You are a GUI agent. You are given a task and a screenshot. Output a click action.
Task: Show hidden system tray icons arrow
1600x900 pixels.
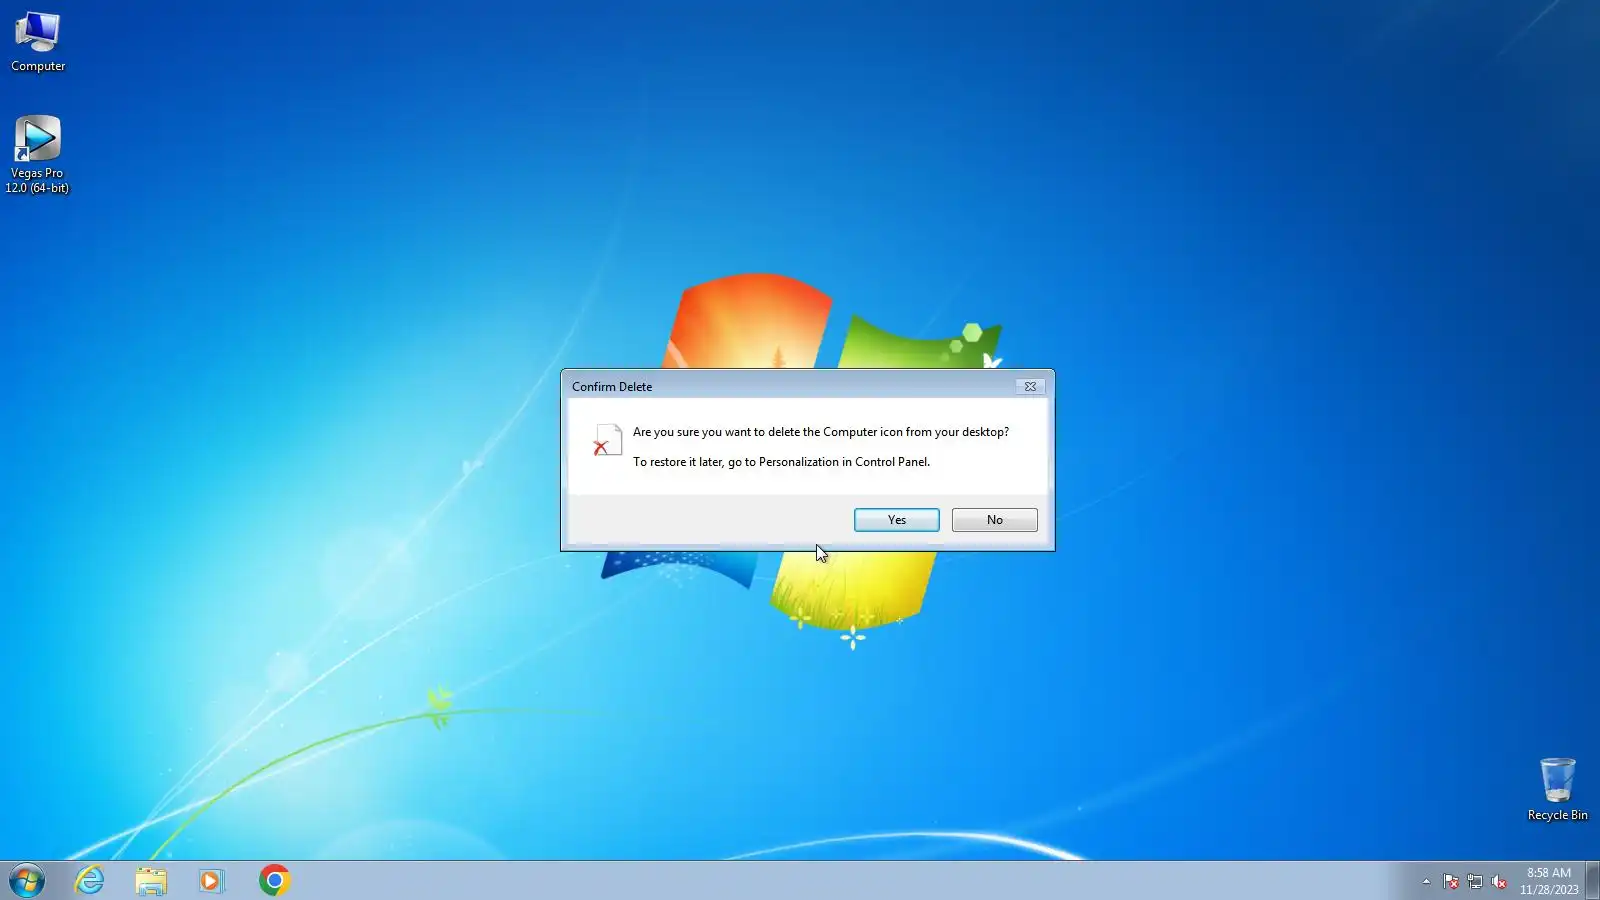click(x=1426, y=881)
